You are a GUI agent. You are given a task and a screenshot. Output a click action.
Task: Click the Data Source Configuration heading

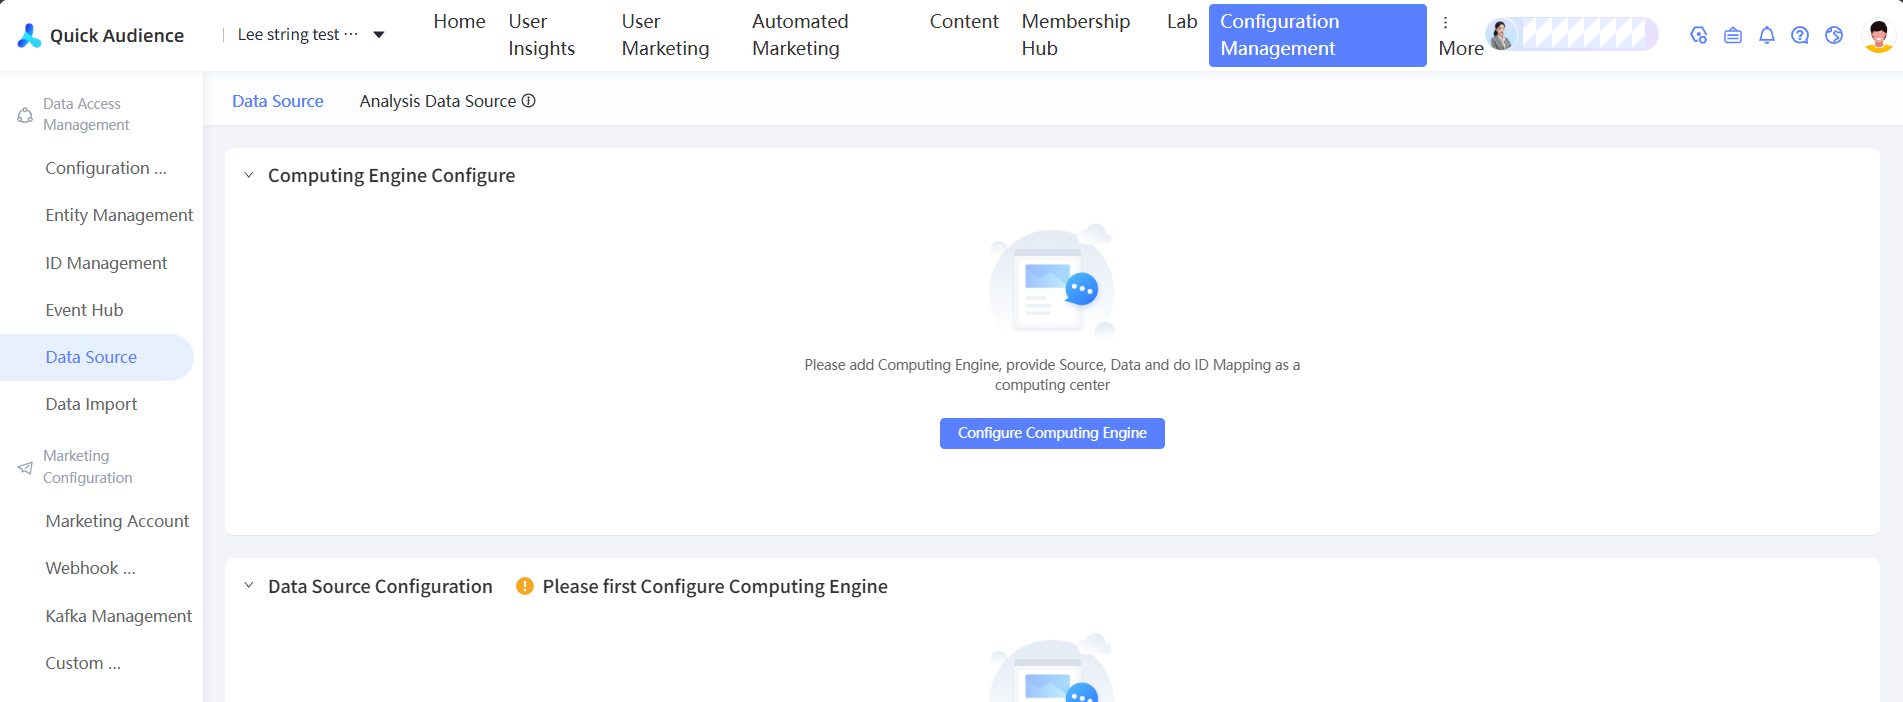(x=380, y=586)
